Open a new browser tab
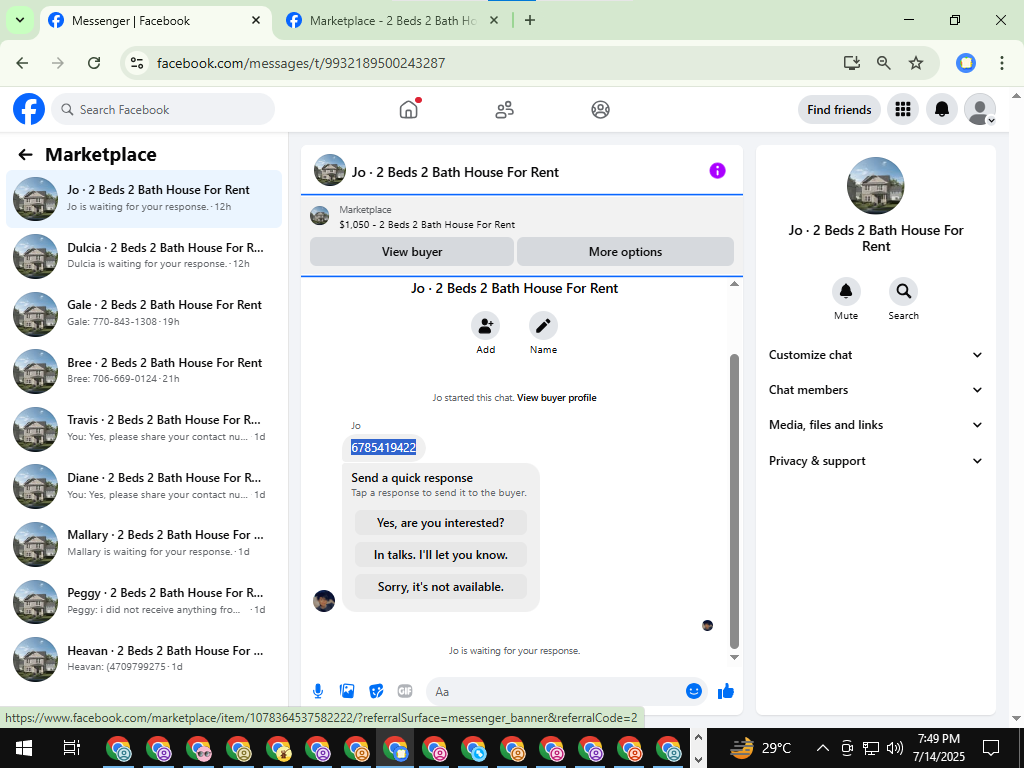 coord(530,20)
